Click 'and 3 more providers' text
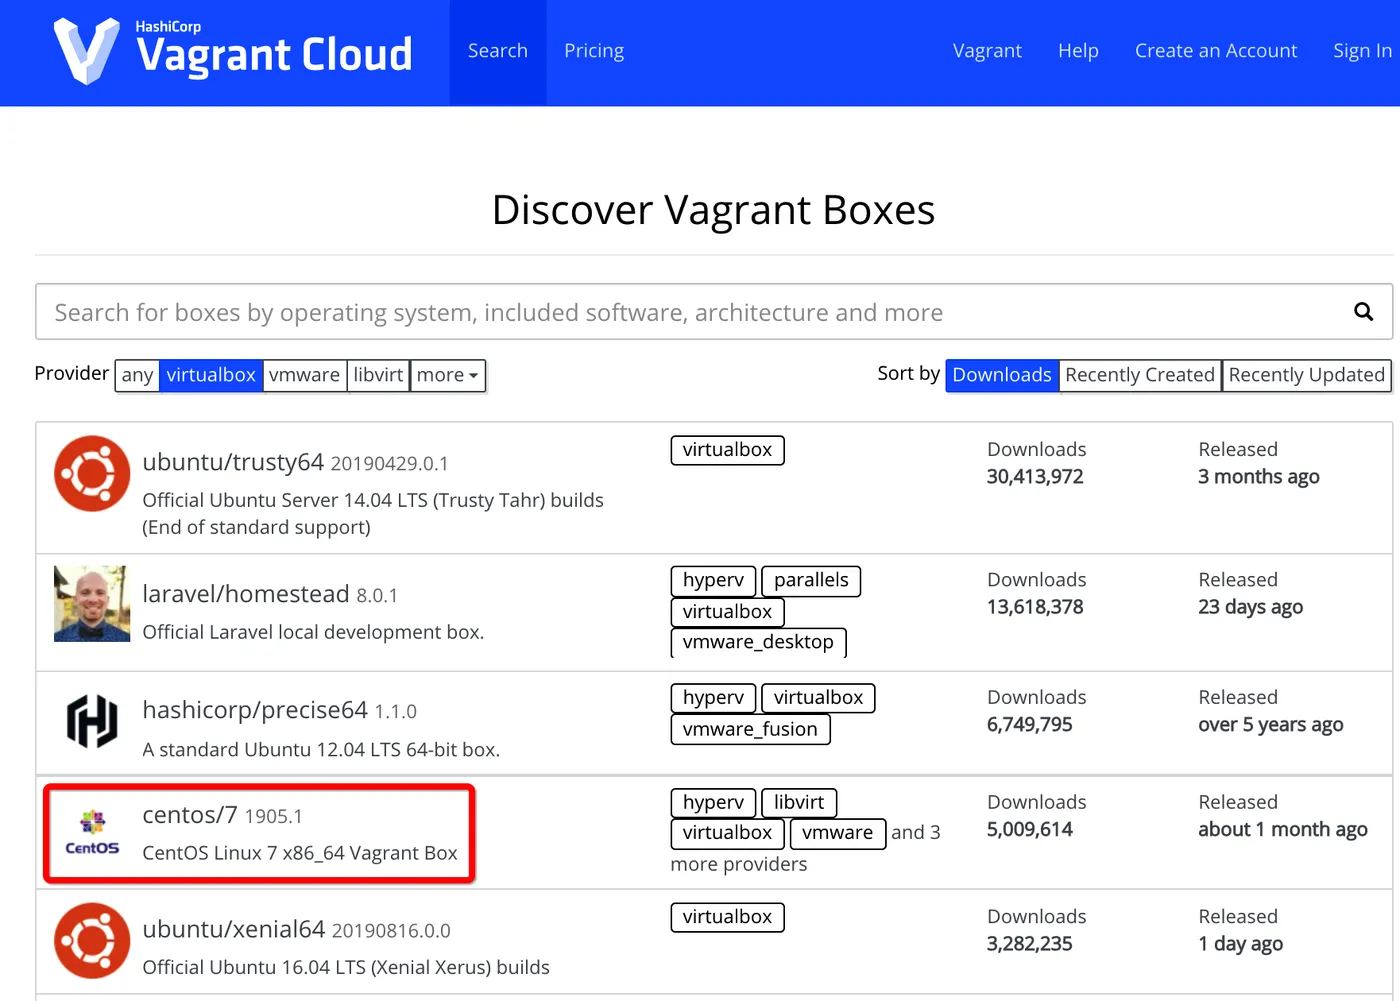 click(806, 848)
